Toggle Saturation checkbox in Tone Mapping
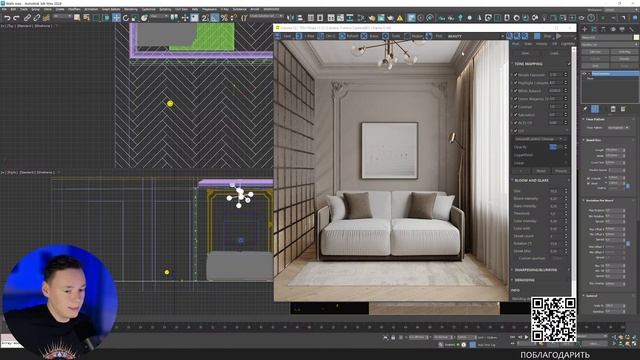This screenshot has width=640, height=360. point(516,115)
